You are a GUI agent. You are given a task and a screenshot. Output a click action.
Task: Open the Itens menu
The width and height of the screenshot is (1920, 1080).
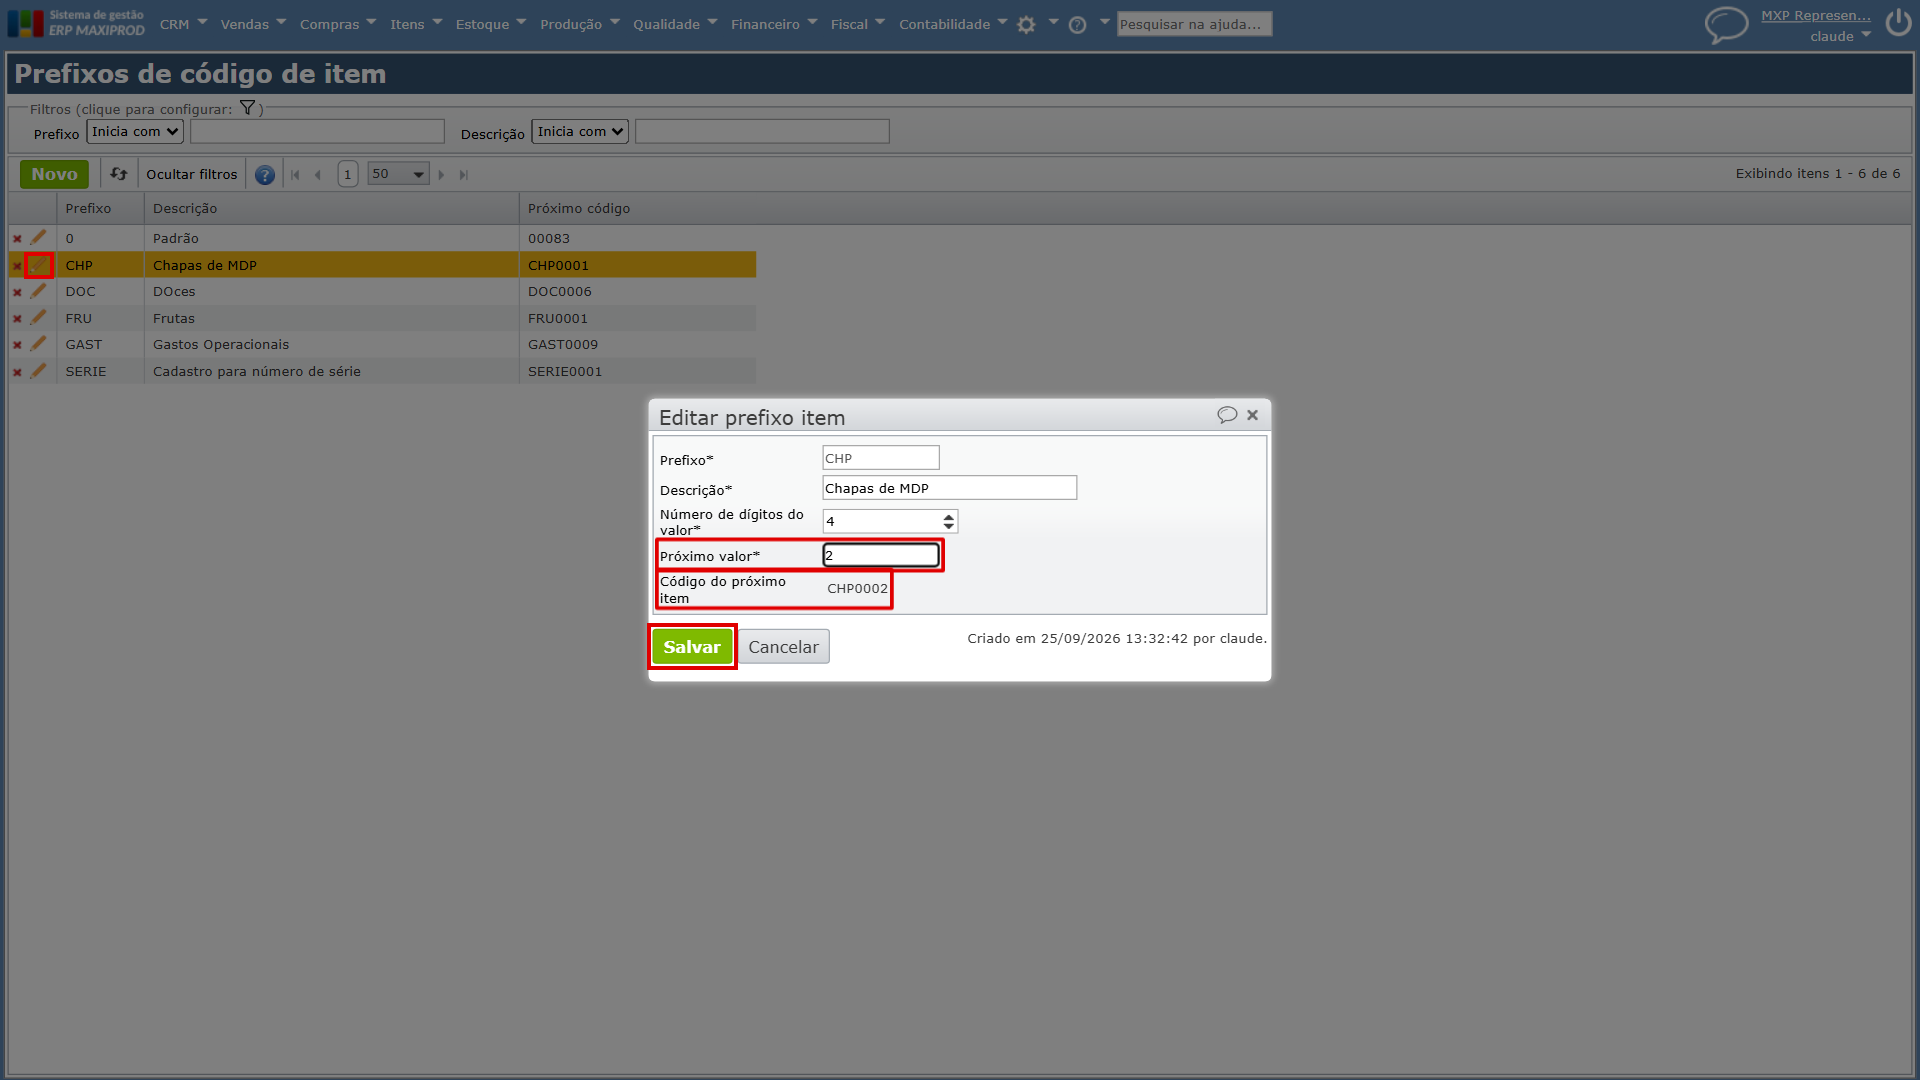click(x=416, y=24)
